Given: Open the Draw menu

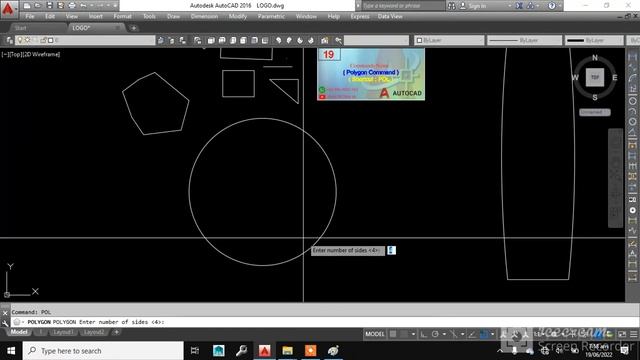Looking at the screenshot, I should [173, 16].
